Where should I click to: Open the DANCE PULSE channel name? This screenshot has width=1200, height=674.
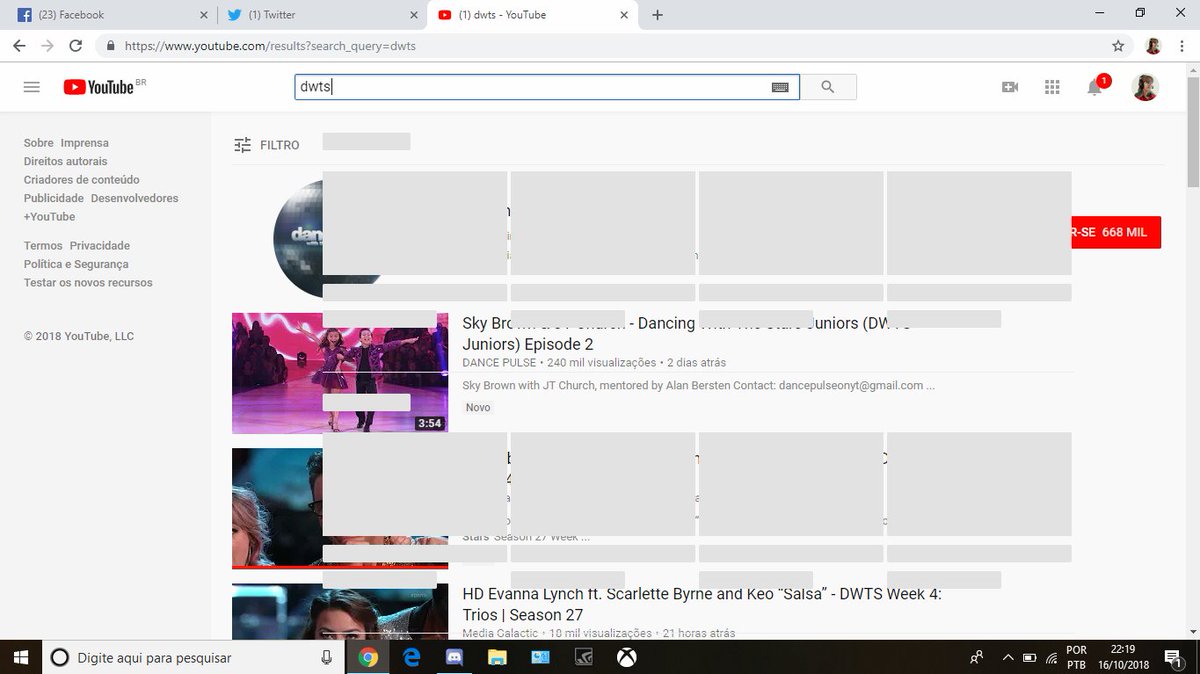pyautogui.click(x=499, y=362)
